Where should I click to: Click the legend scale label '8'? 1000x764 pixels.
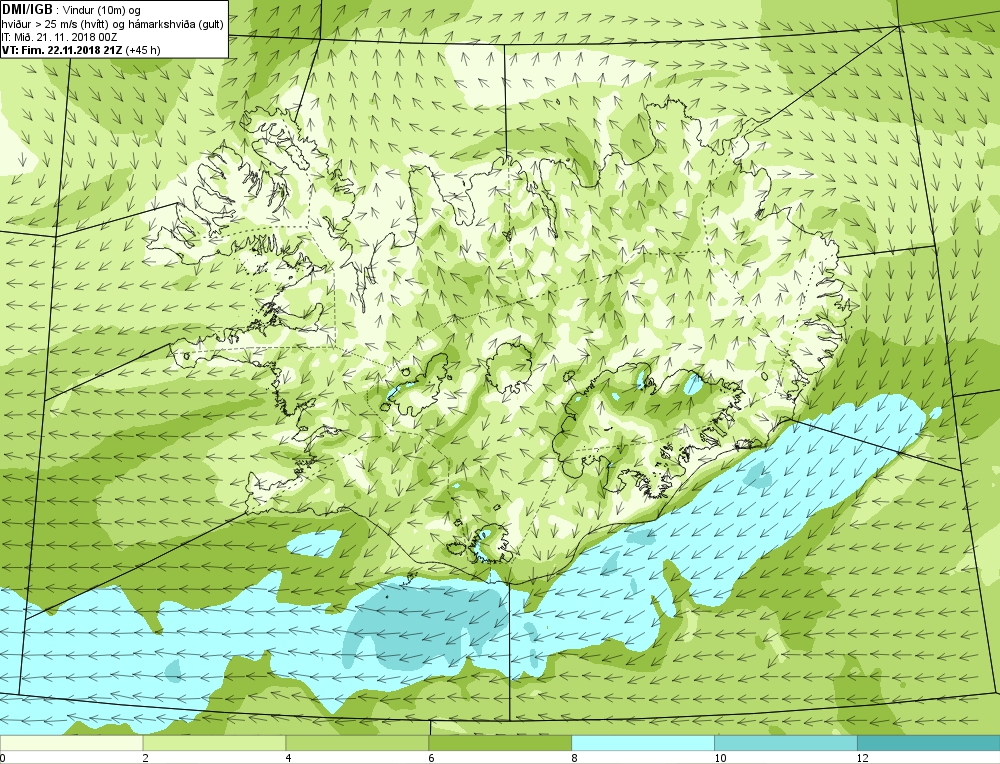pos(574,758)
